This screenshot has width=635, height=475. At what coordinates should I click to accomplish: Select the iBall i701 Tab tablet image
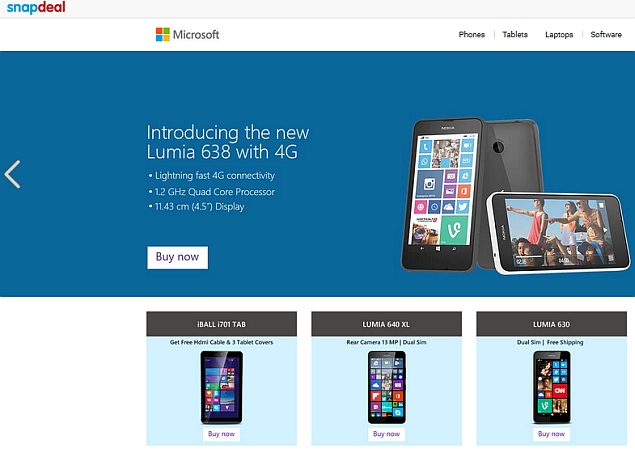click(x=222, y=387)
